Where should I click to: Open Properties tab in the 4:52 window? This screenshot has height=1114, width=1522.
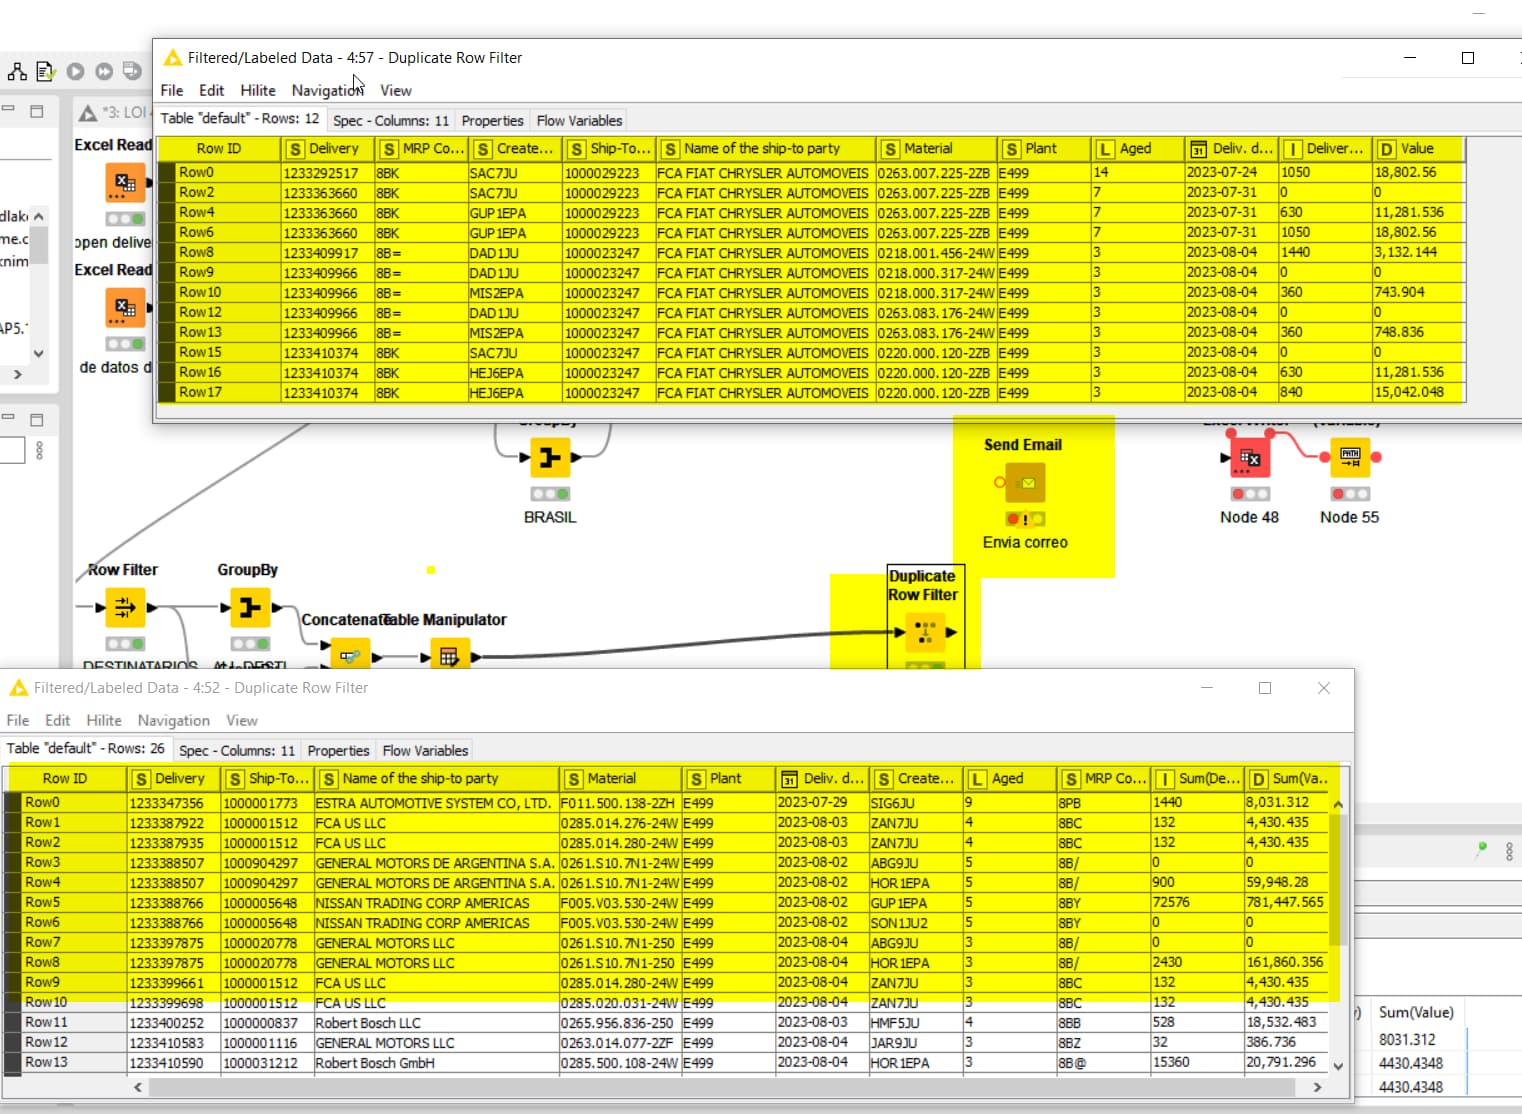(338, 750)
